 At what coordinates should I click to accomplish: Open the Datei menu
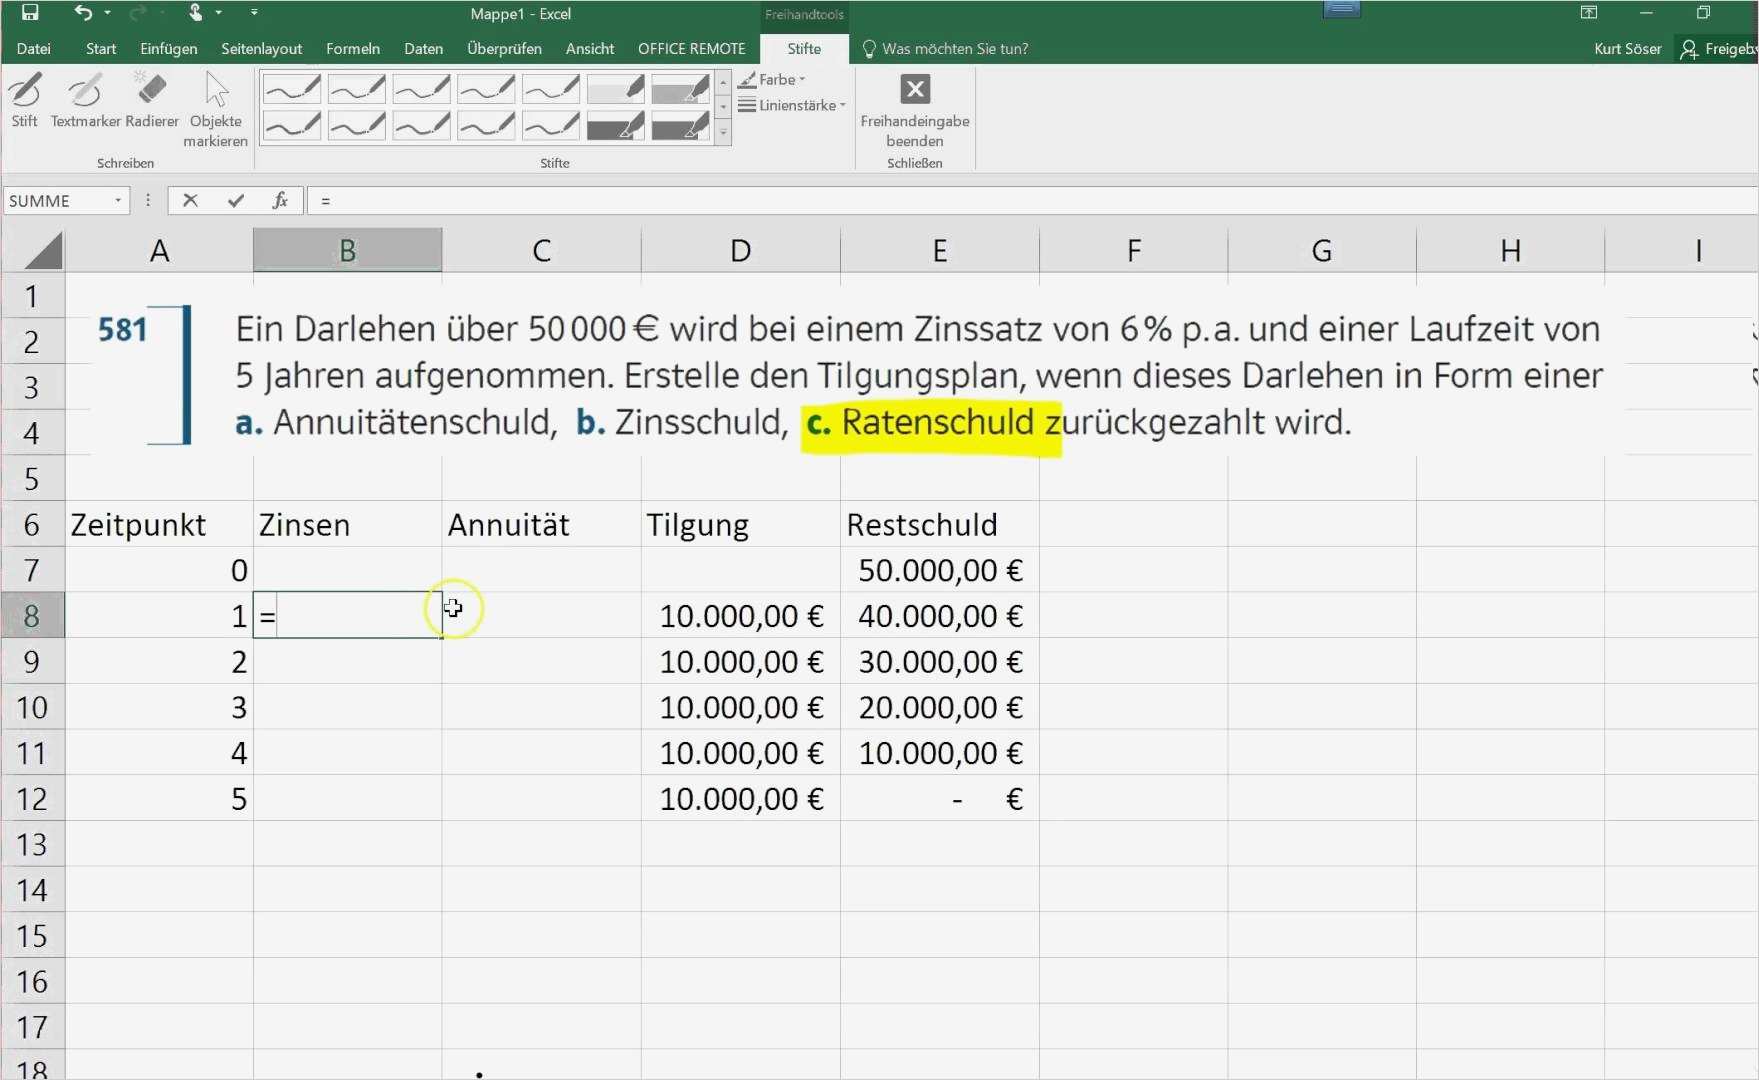point(33,48)
